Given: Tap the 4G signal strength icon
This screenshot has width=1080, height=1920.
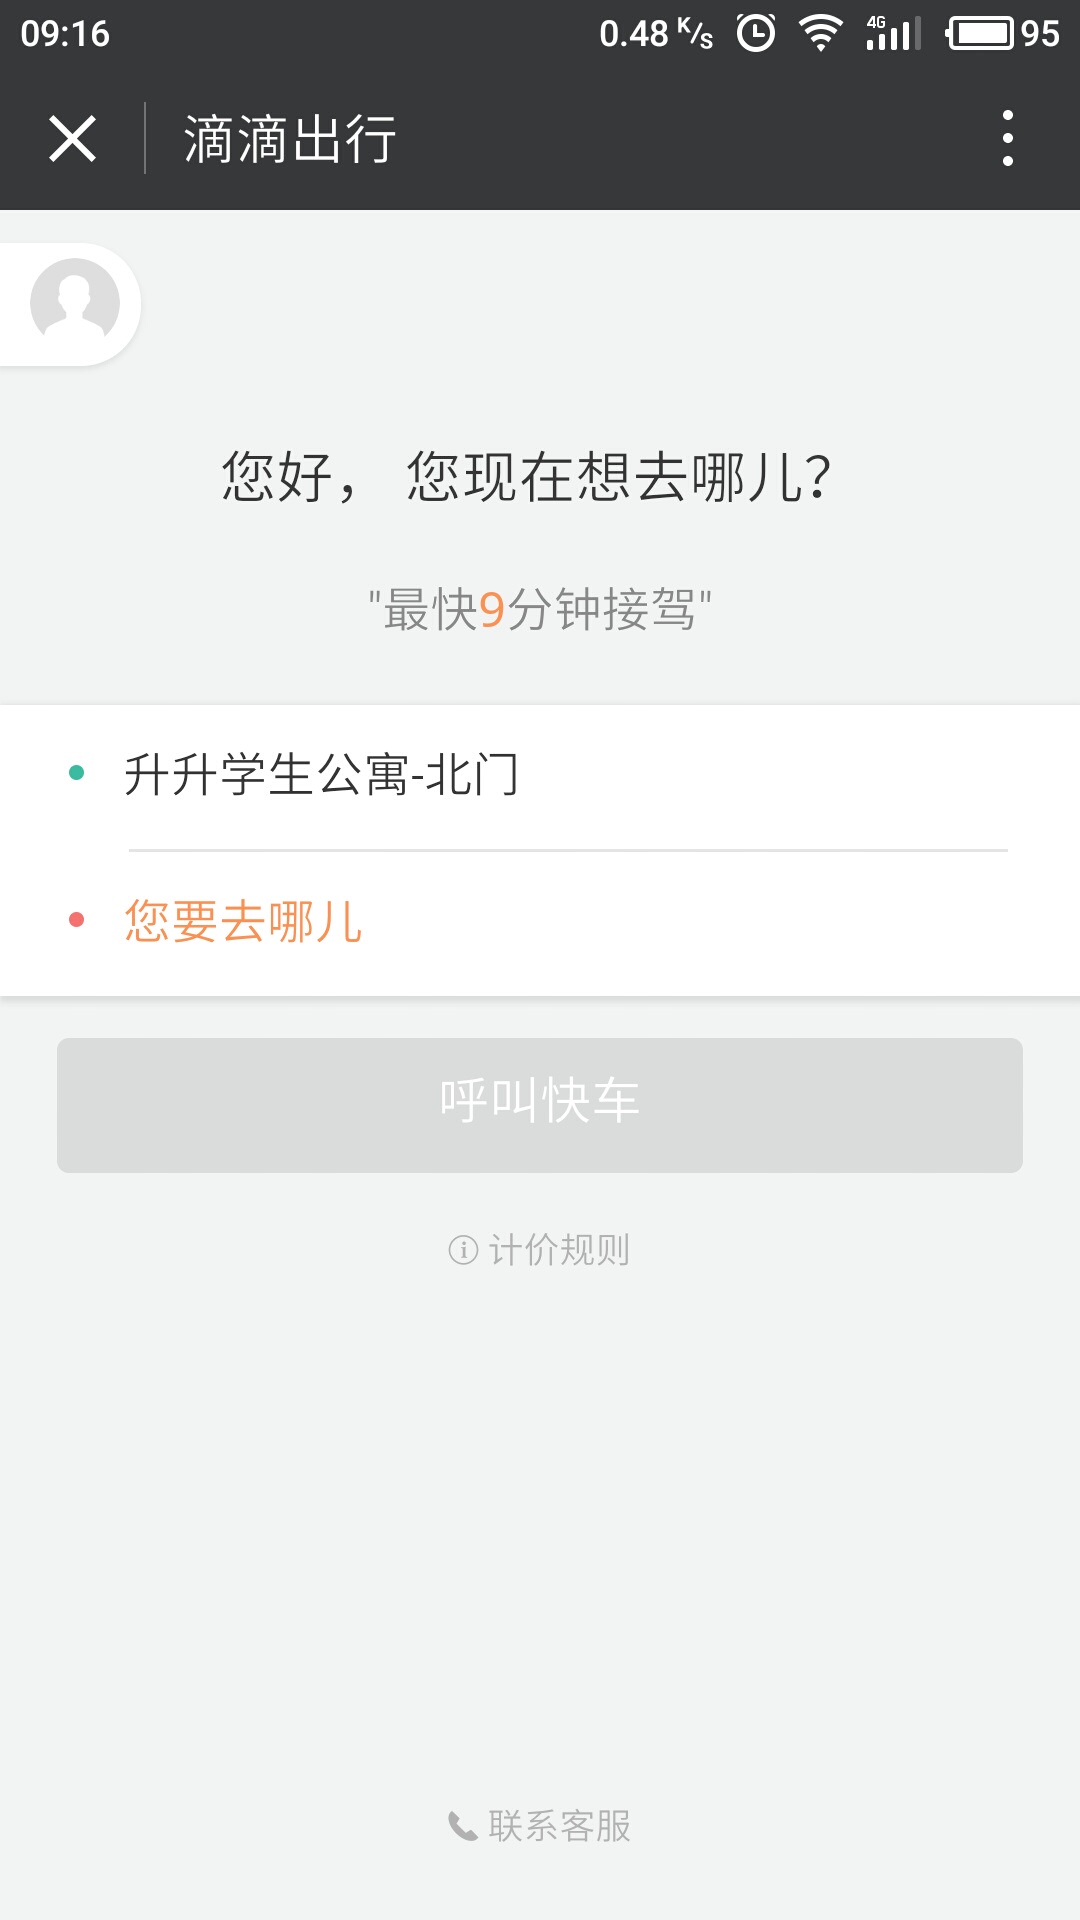Looking at the screenshot, I should coord(893,33).
